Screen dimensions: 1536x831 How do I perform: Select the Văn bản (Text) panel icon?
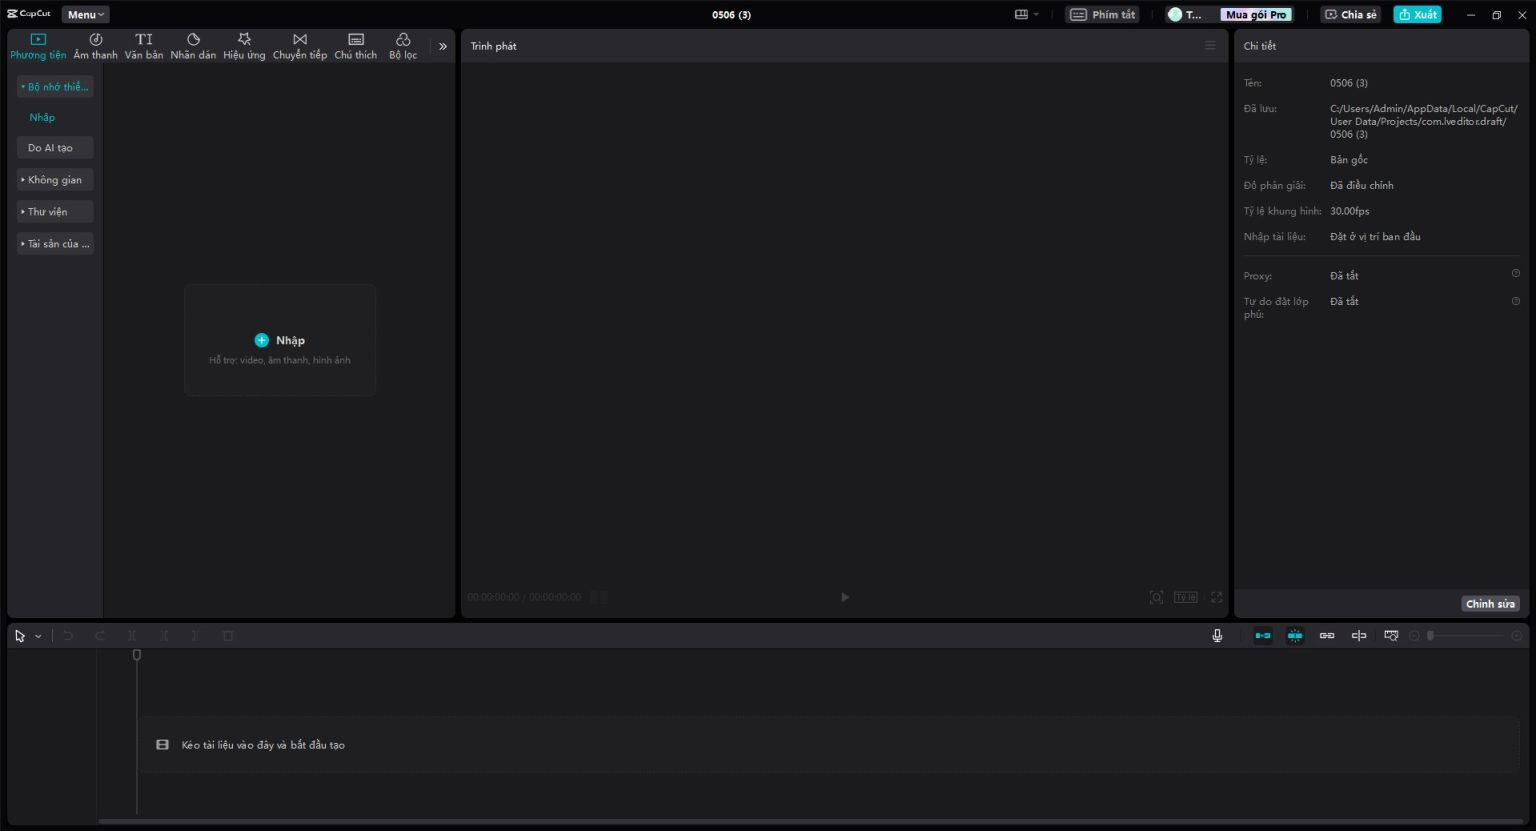click(x=144, y=45)
